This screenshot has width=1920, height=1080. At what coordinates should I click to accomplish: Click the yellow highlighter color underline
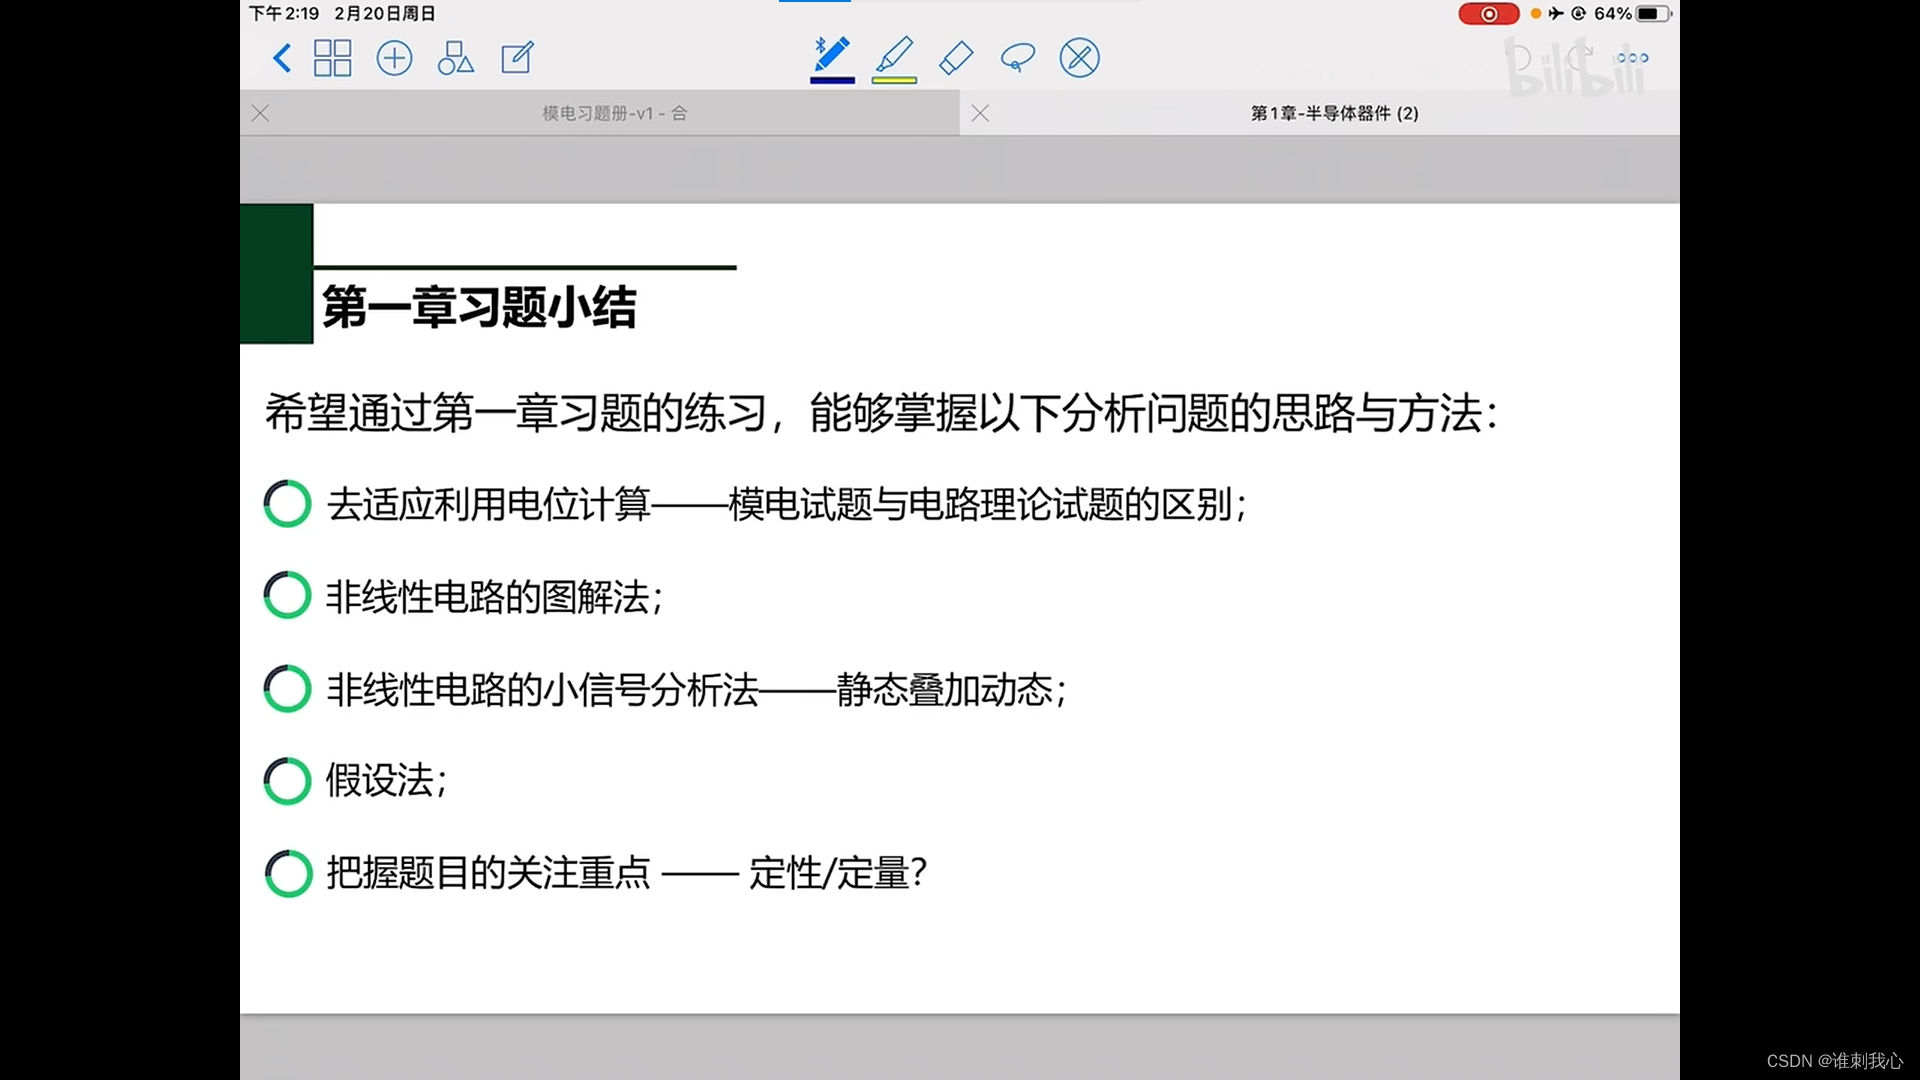(894, 80)
